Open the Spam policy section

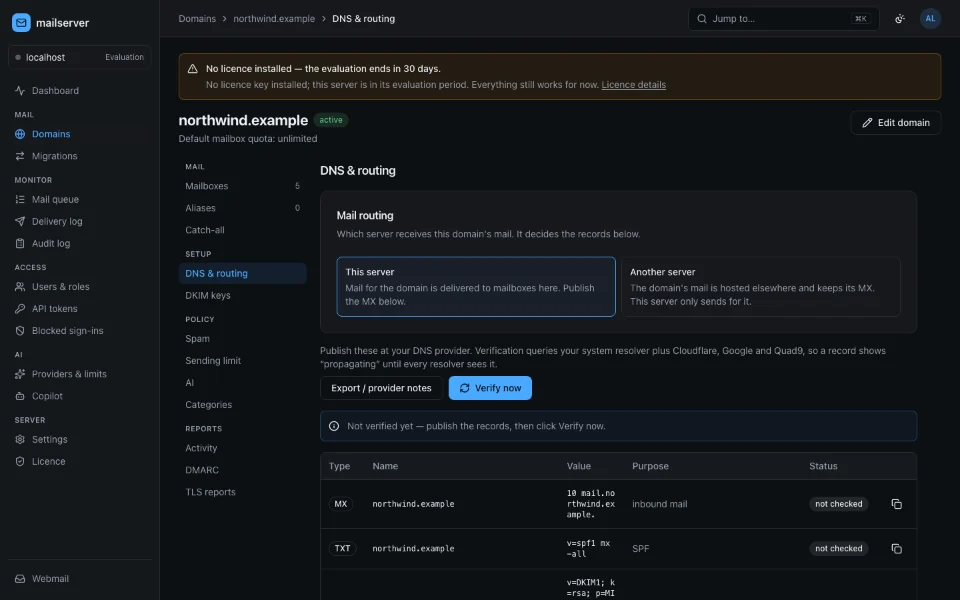242,339
